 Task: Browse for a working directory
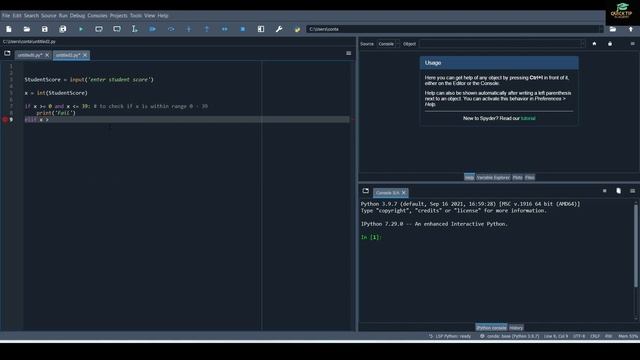coord(613,29)
